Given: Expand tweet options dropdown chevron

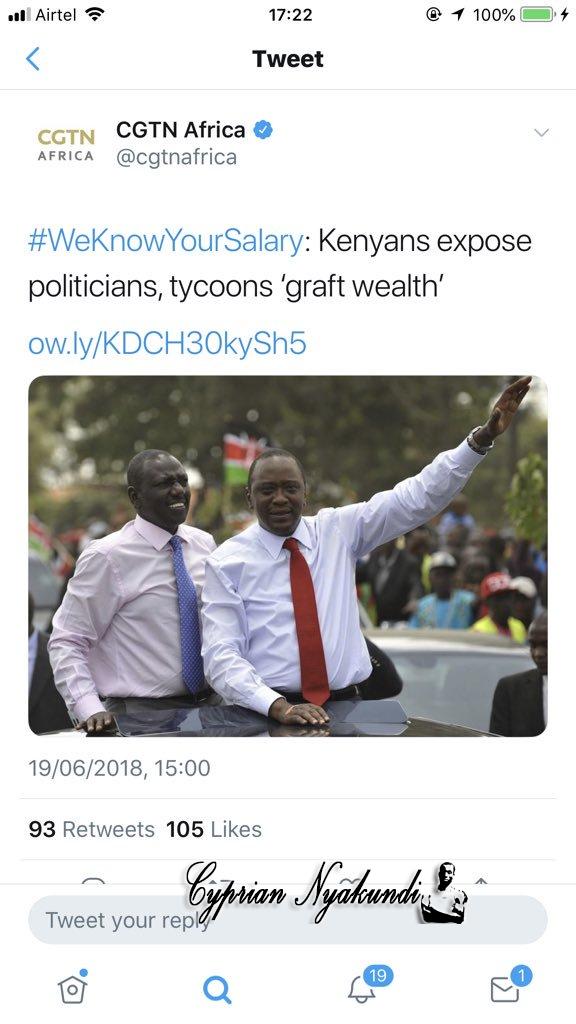Looking at the screenshot, I should pyautogui.click(x=541, y=133).
